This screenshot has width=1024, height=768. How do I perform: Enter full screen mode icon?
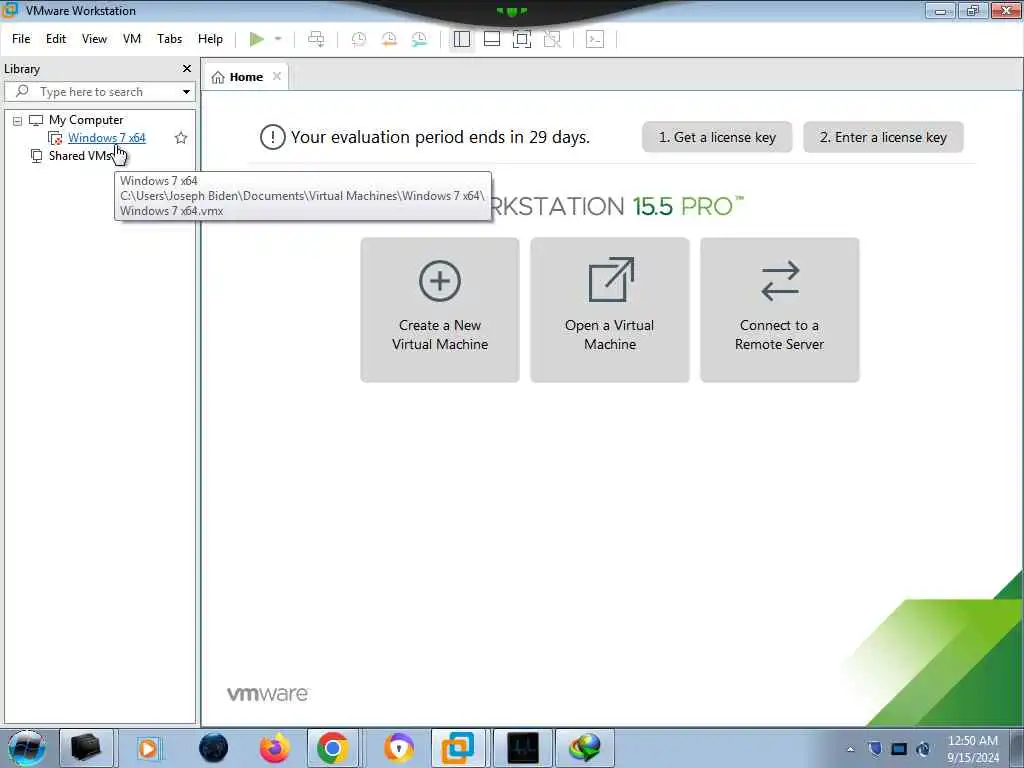(522, 39)
